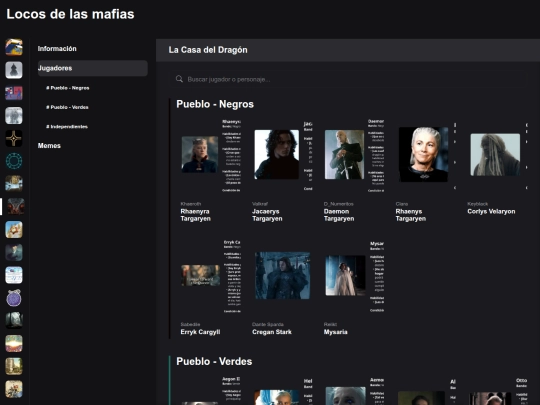Open the gold four-point star icon
The image size is (540, 405).
point(14,138)
